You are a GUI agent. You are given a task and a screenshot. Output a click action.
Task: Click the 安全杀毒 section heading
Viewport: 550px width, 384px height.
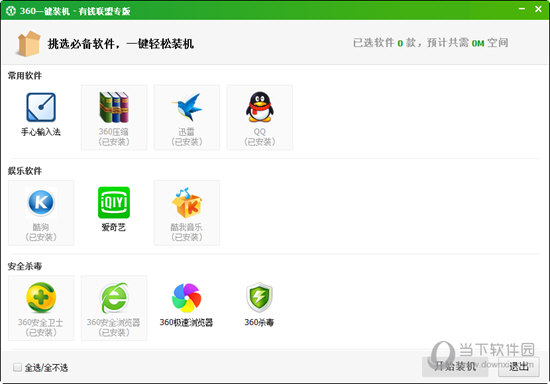25,266
